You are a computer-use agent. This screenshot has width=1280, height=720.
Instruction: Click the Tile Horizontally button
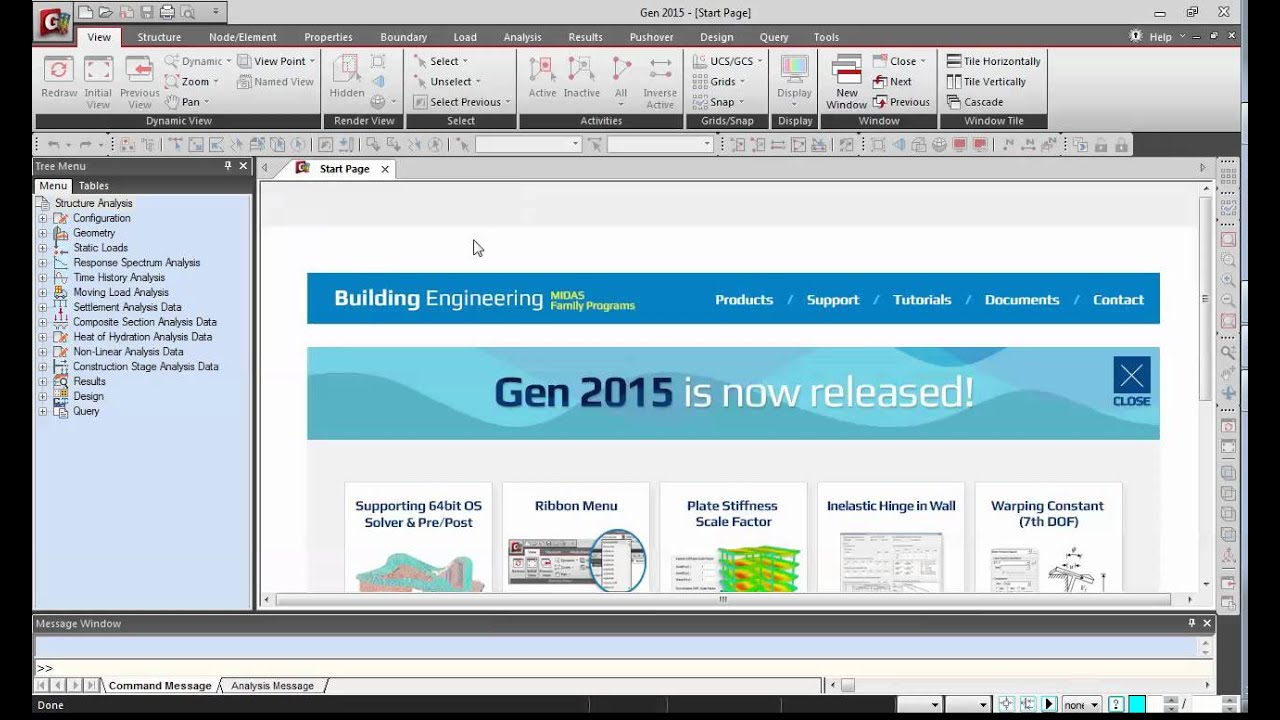993,61
